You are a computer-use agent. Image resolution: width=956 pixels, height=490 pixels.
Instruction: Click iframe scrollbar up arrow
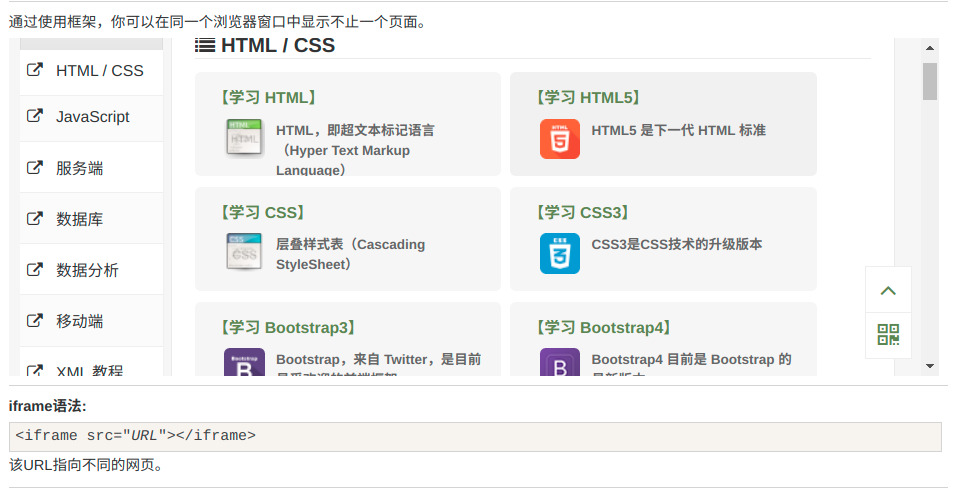point(930,48)
